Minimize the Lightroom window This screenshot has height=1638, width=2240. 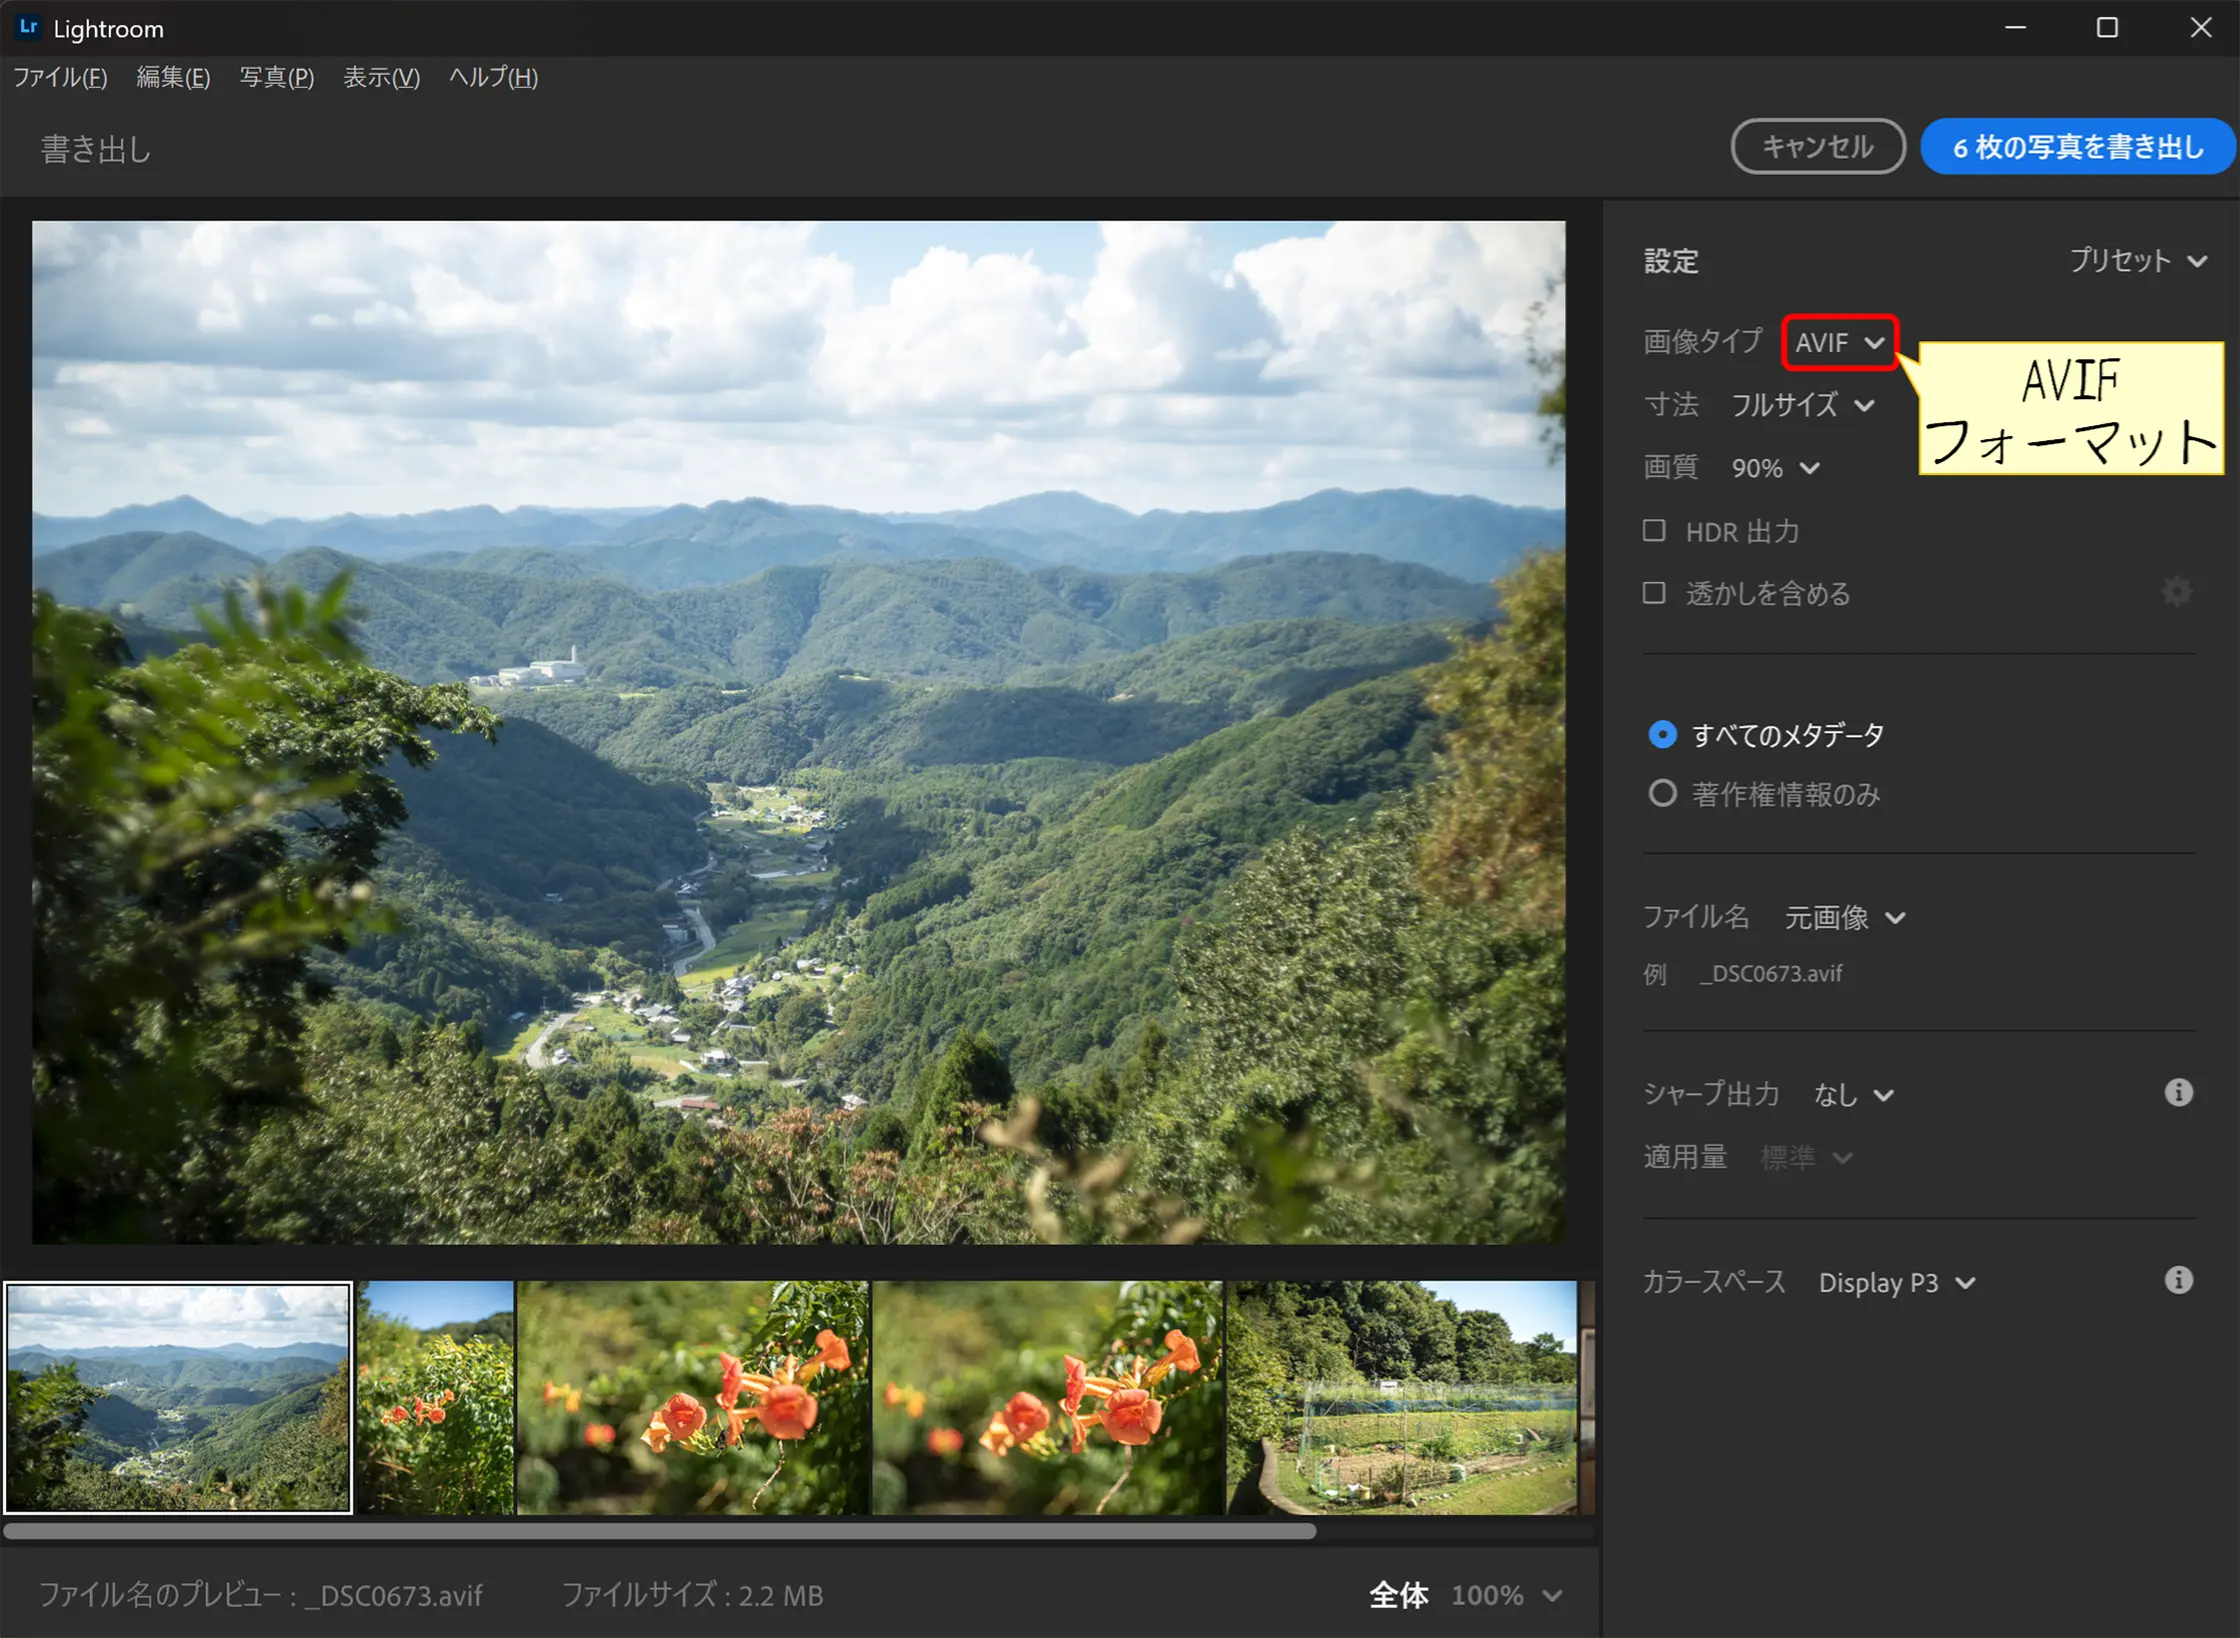[2015, 28]
